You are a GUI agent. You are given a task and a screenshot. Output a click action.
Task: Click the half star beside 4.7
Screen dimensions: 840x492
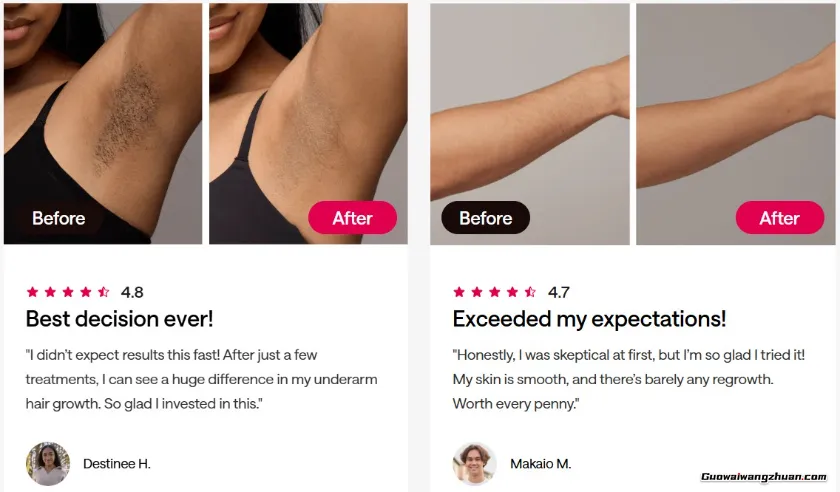pos(530,292)
